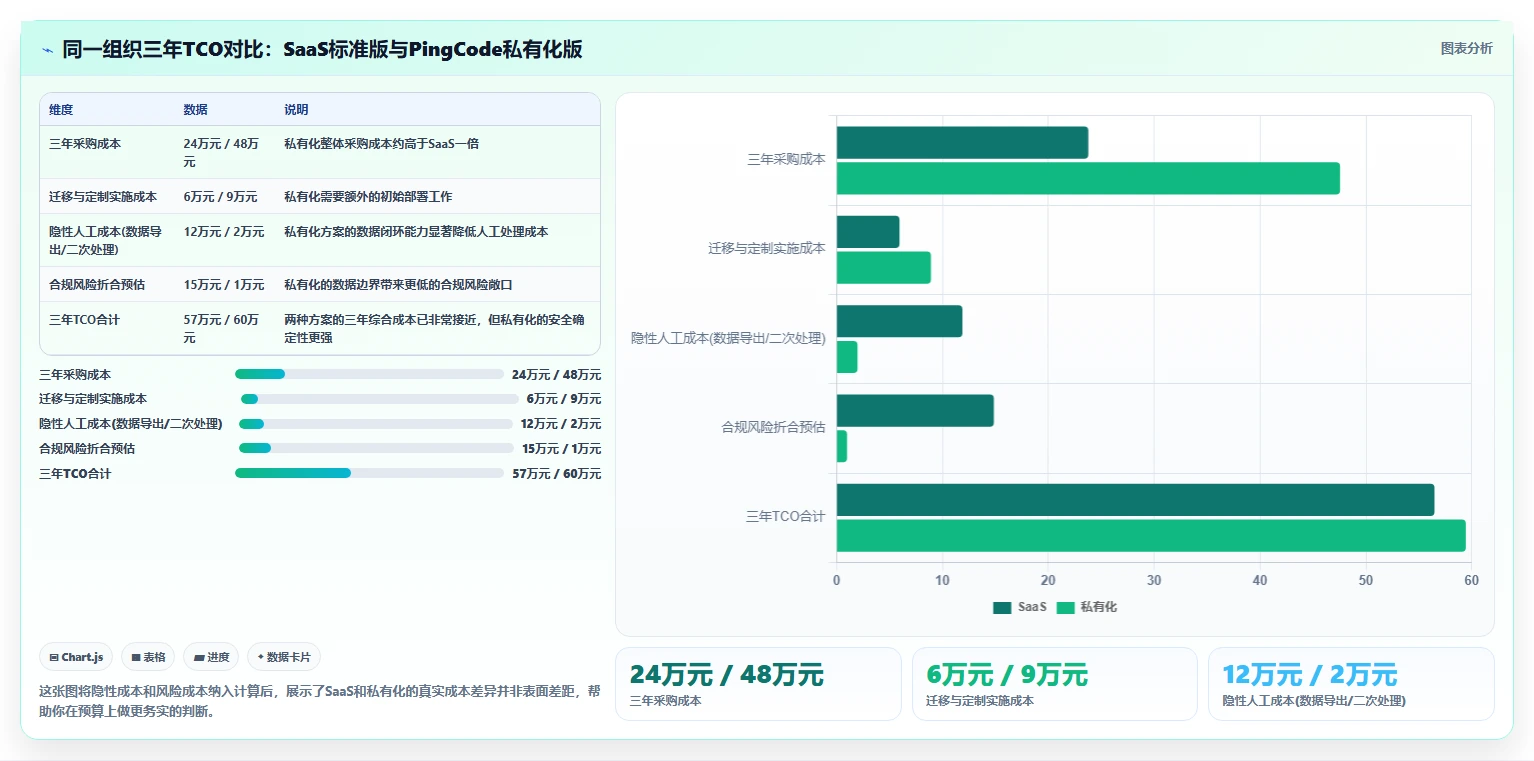
Task: Select the 数据卡片 tag
Action: tap(284, 657)
